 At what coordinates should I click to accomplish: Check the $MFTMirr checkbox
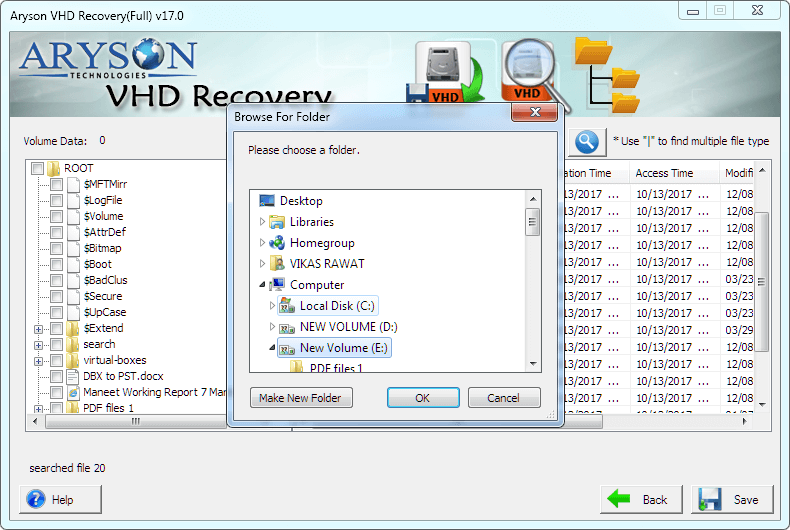(x=56, y=184)
